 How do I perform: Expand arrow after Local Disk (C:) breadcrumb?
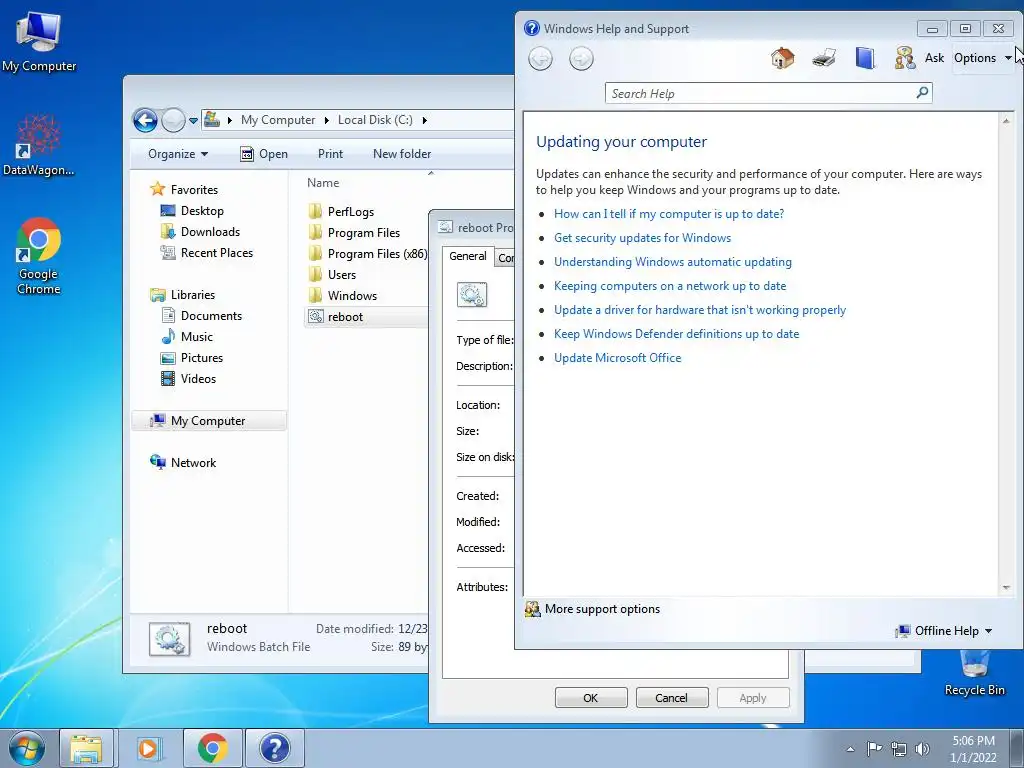click(424, 120)
